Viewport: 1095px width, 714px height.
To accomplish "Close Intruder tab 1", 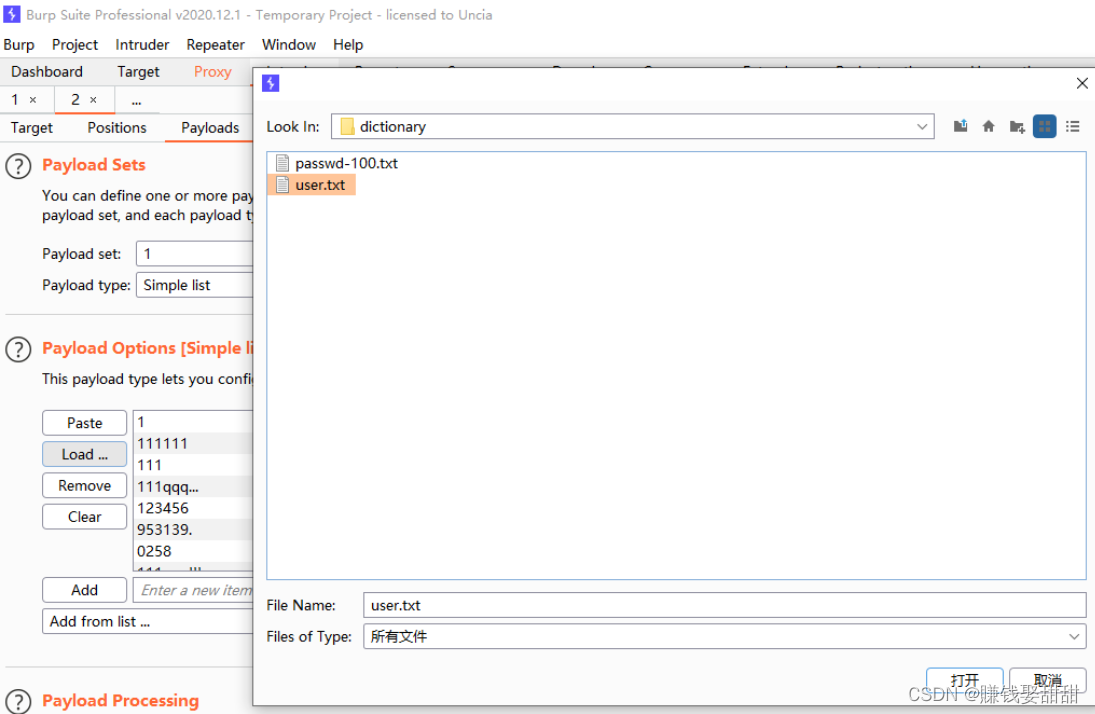I will 33,100.
